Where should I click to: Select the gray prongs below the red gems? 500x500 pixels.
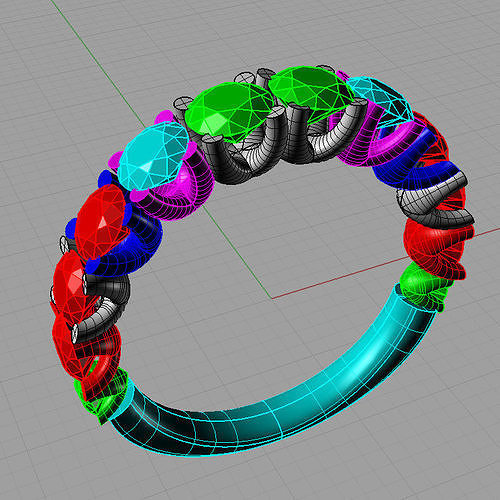click(x=100, y=307)
